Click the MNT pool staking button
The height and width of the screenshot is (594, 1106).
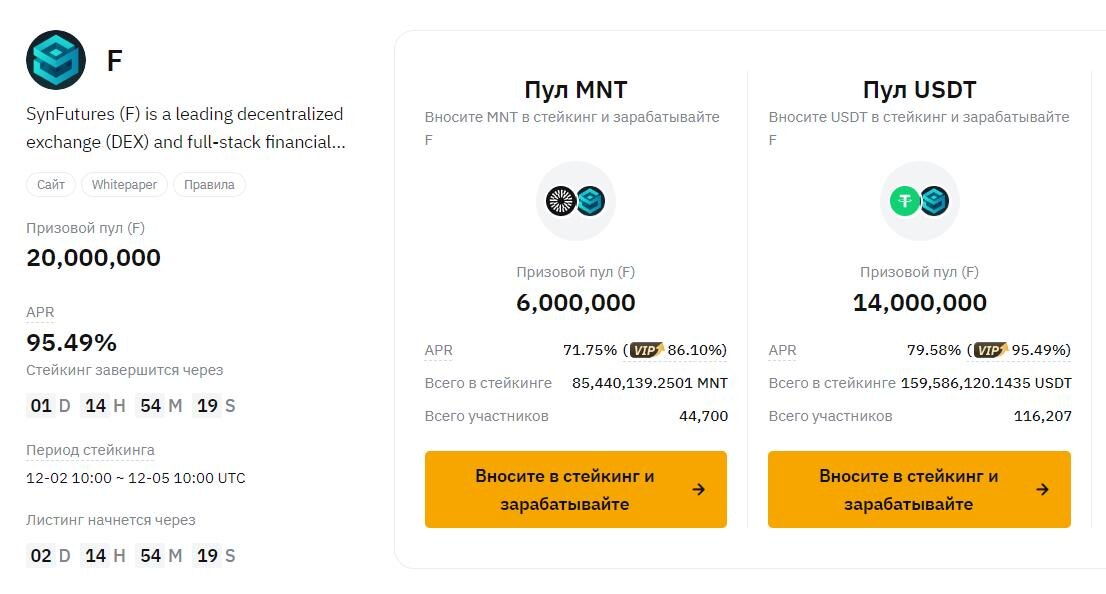[576, 489]
